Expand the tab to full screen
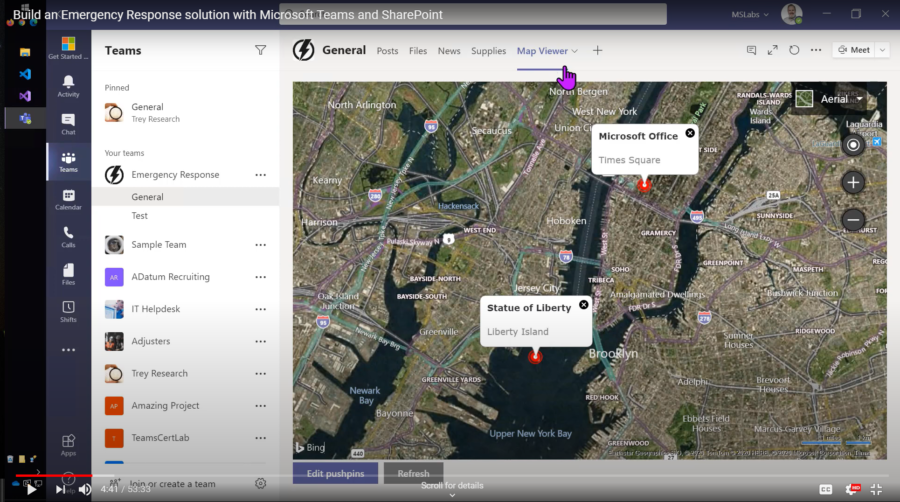 [x=772, y=50]
